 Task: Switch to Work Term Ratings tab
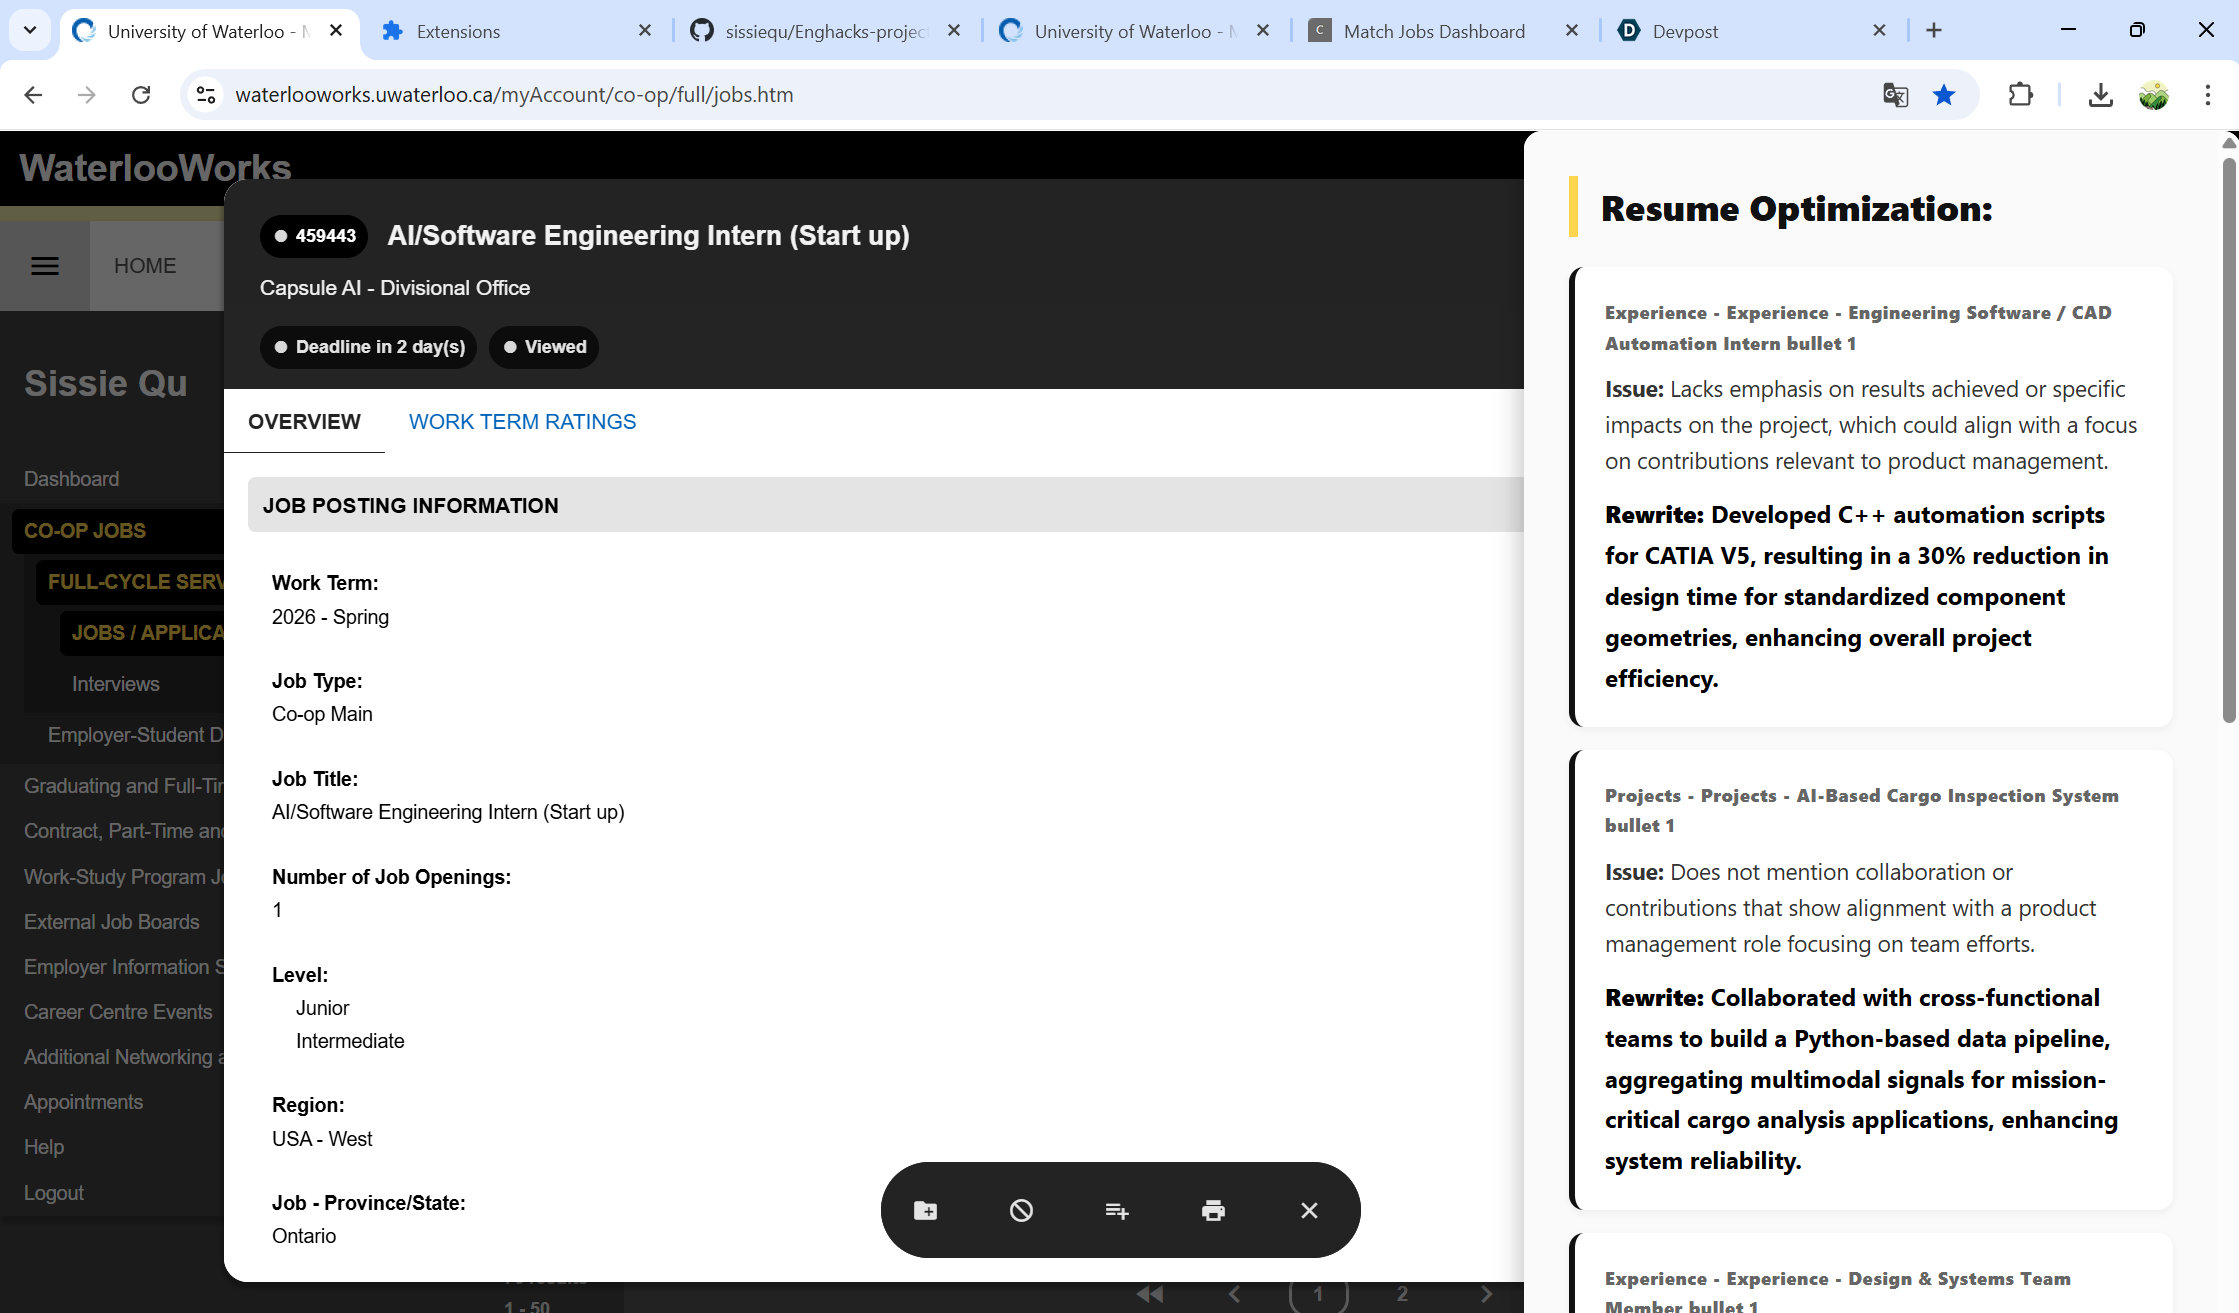click(x=522, y=422)
